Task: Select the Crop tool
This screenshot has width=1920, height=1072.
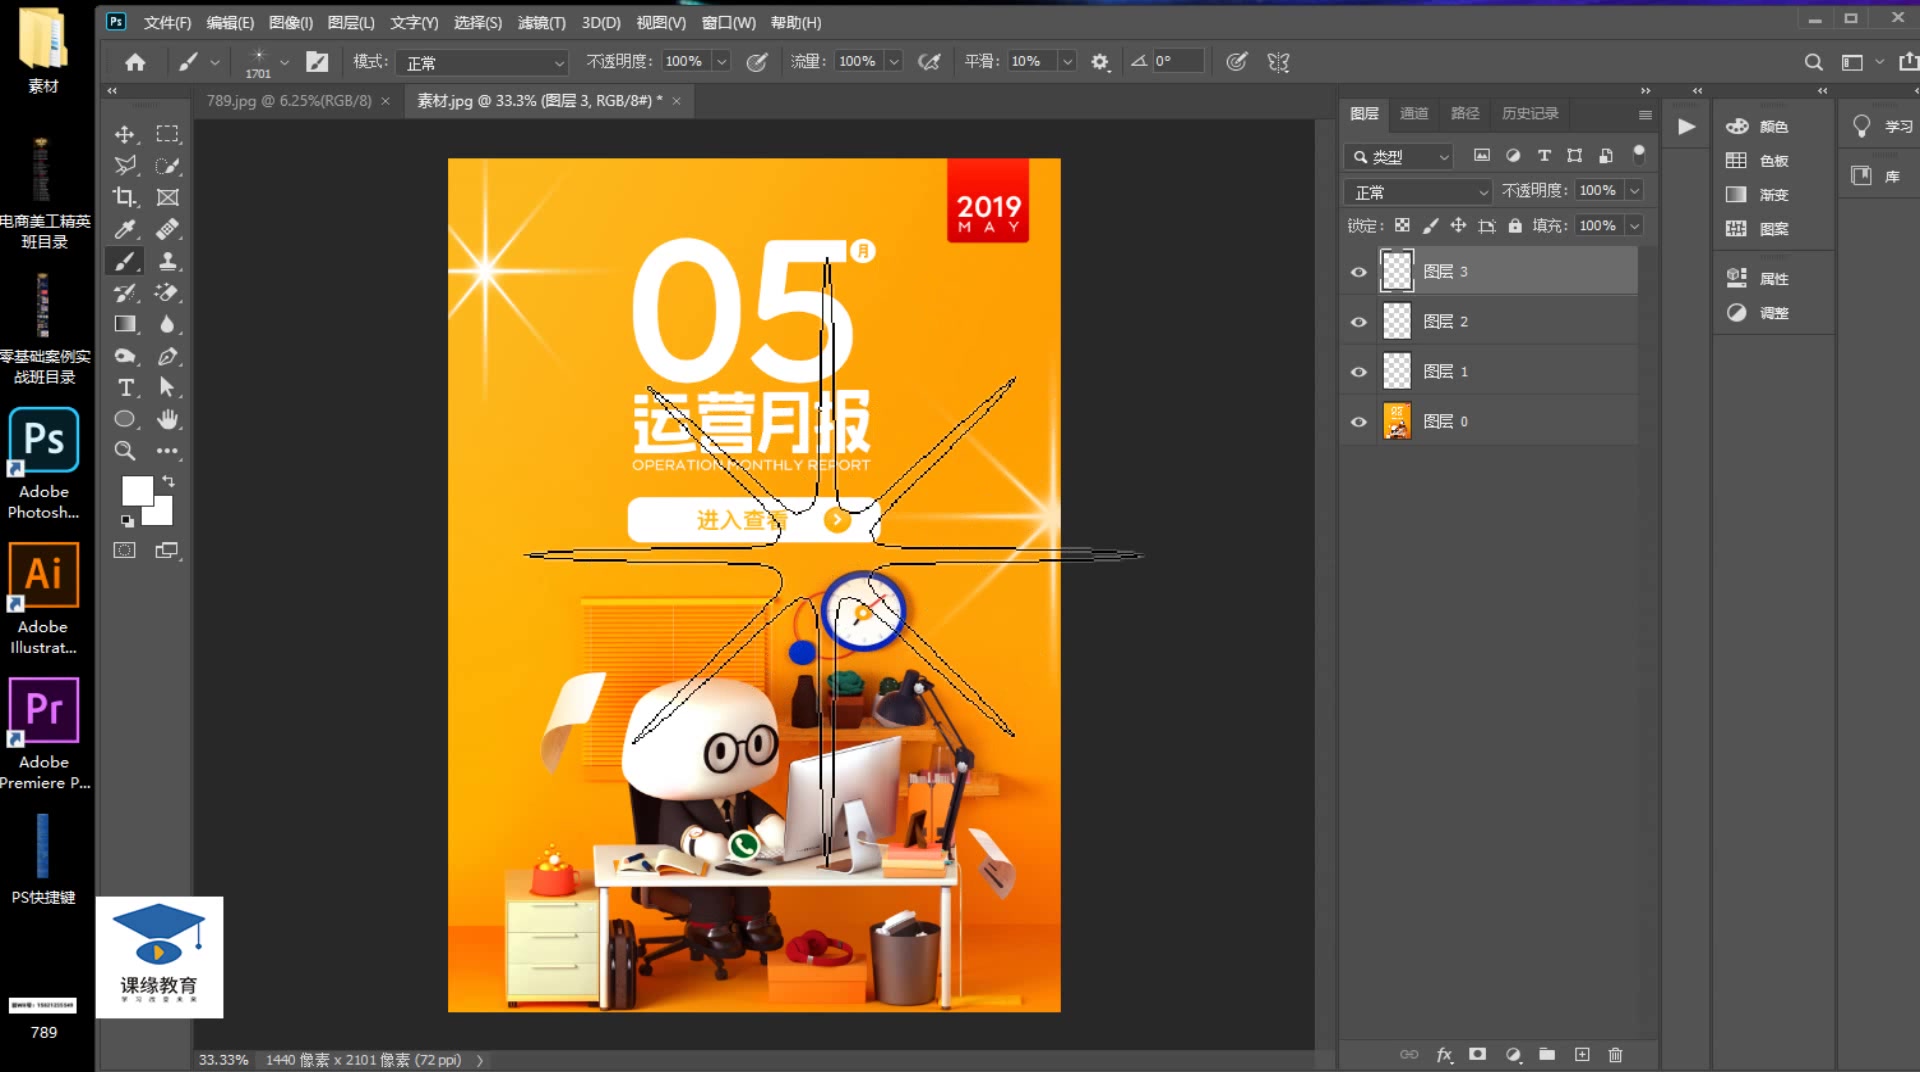Action: coord(125,197)
